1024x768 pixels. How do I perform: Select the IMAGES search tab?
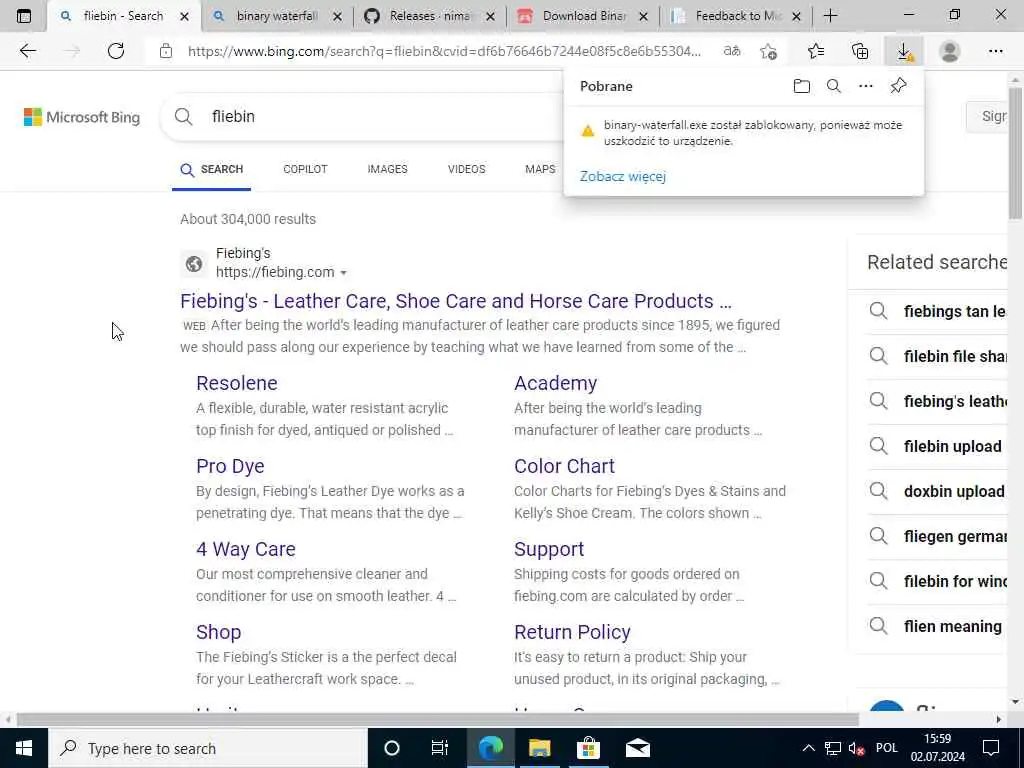click(387, 169)
